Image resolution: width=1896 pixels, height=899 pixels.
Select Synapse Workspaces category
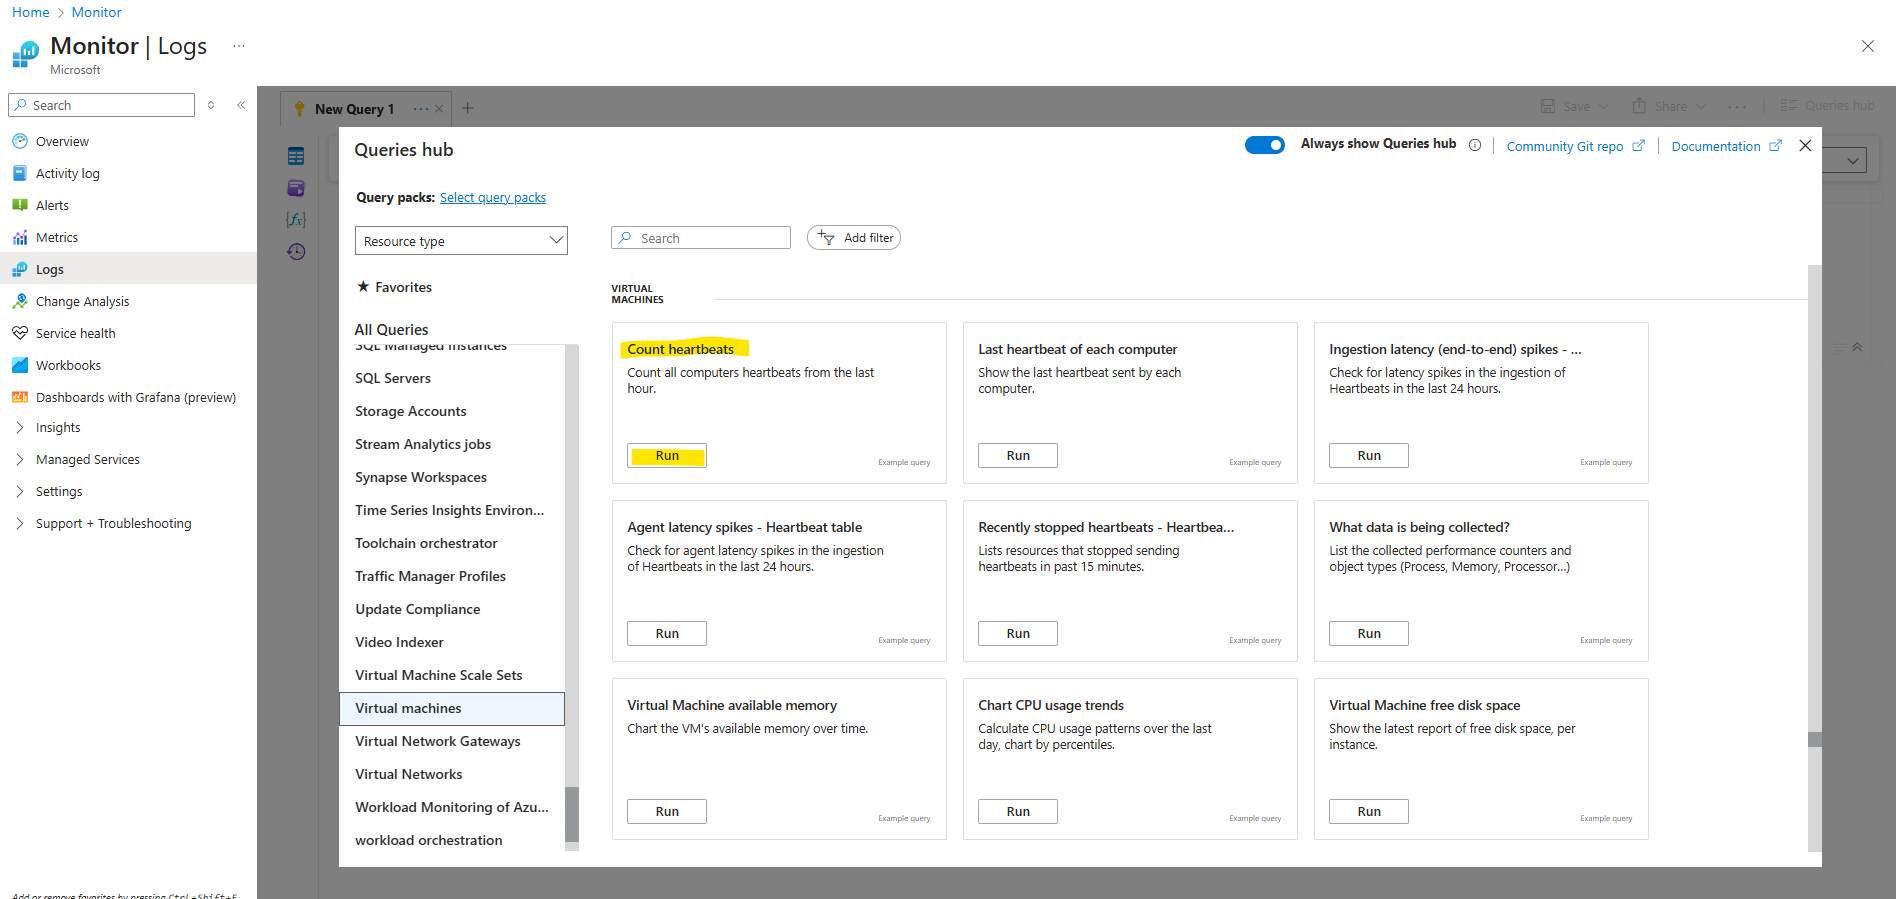click(421, 477)
